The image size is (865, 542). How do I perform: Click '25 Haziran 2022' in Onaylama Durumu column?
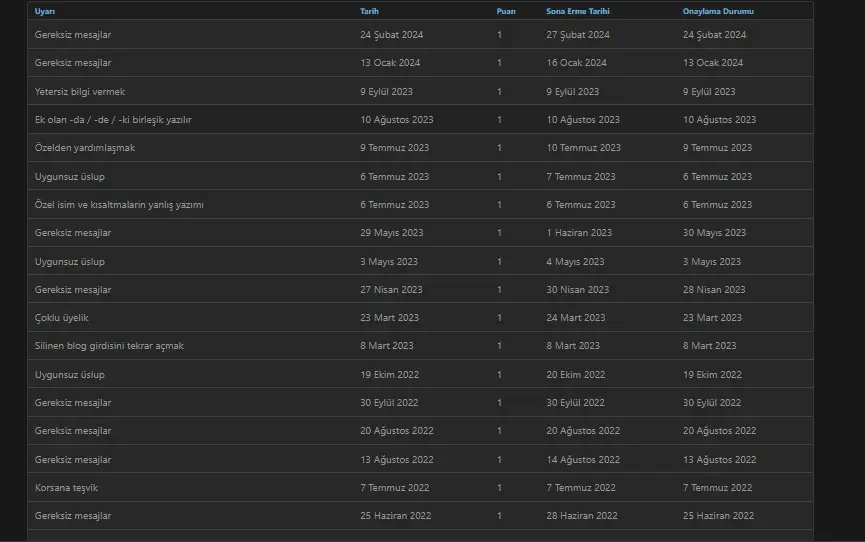718,516
